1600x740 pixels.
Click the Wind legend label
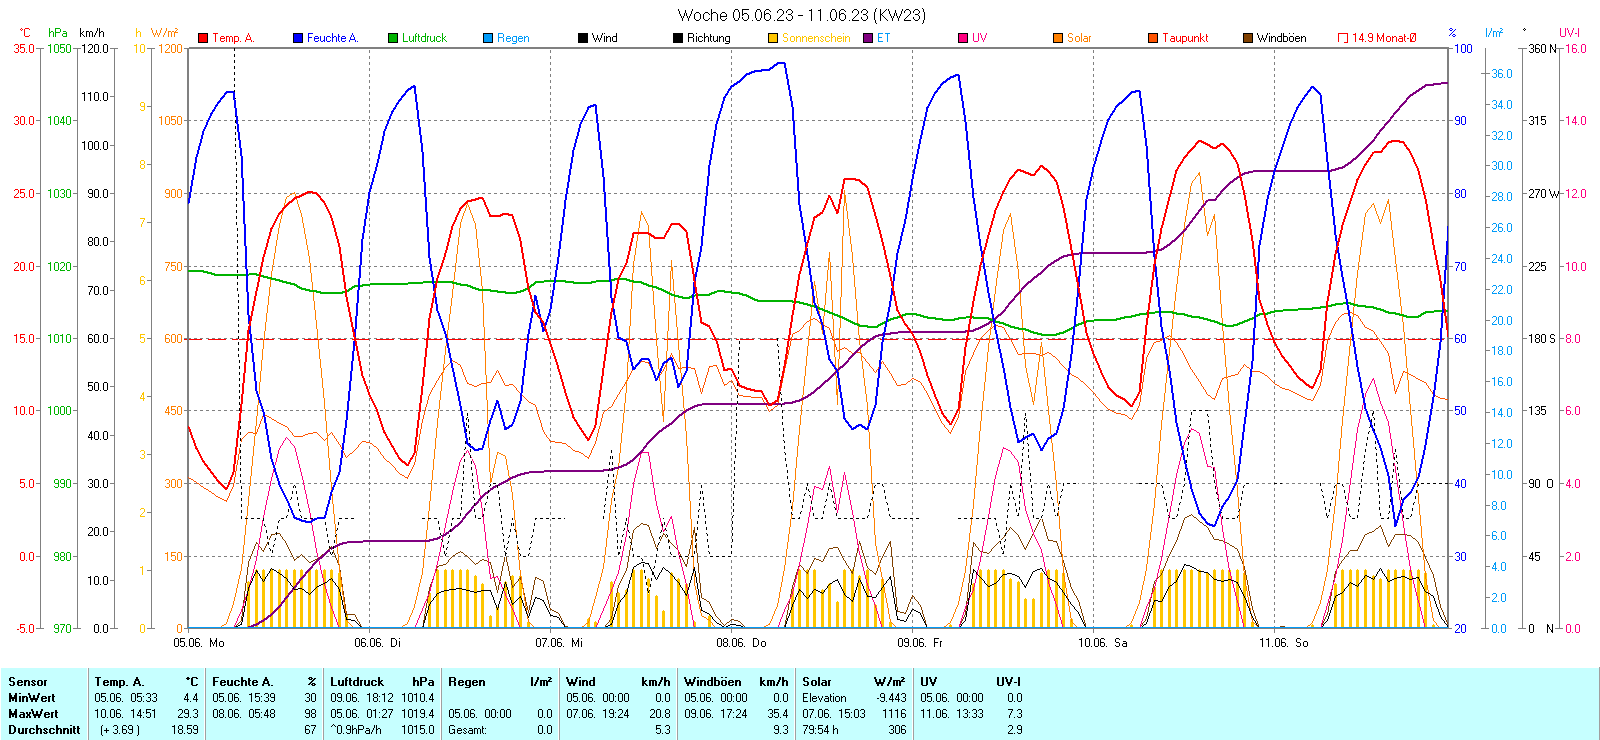click(604, 38)
